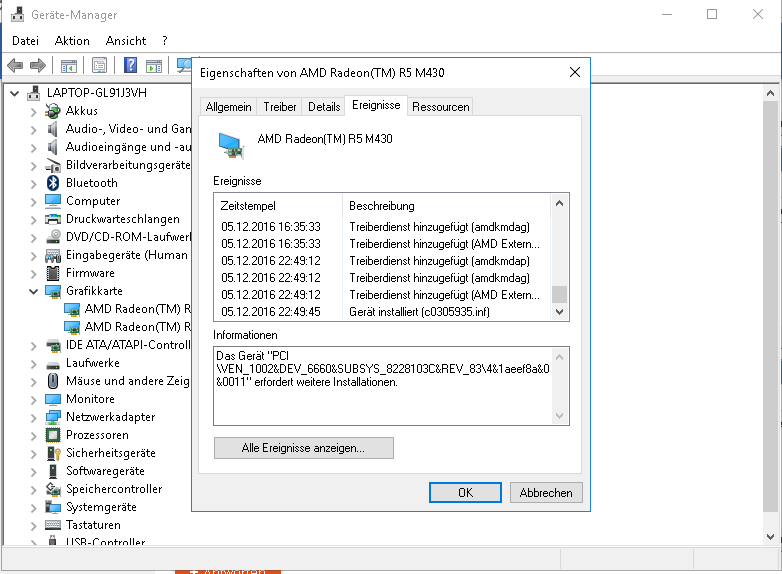
Task: Expand the Computer tree node
Action: coord(33,201)
